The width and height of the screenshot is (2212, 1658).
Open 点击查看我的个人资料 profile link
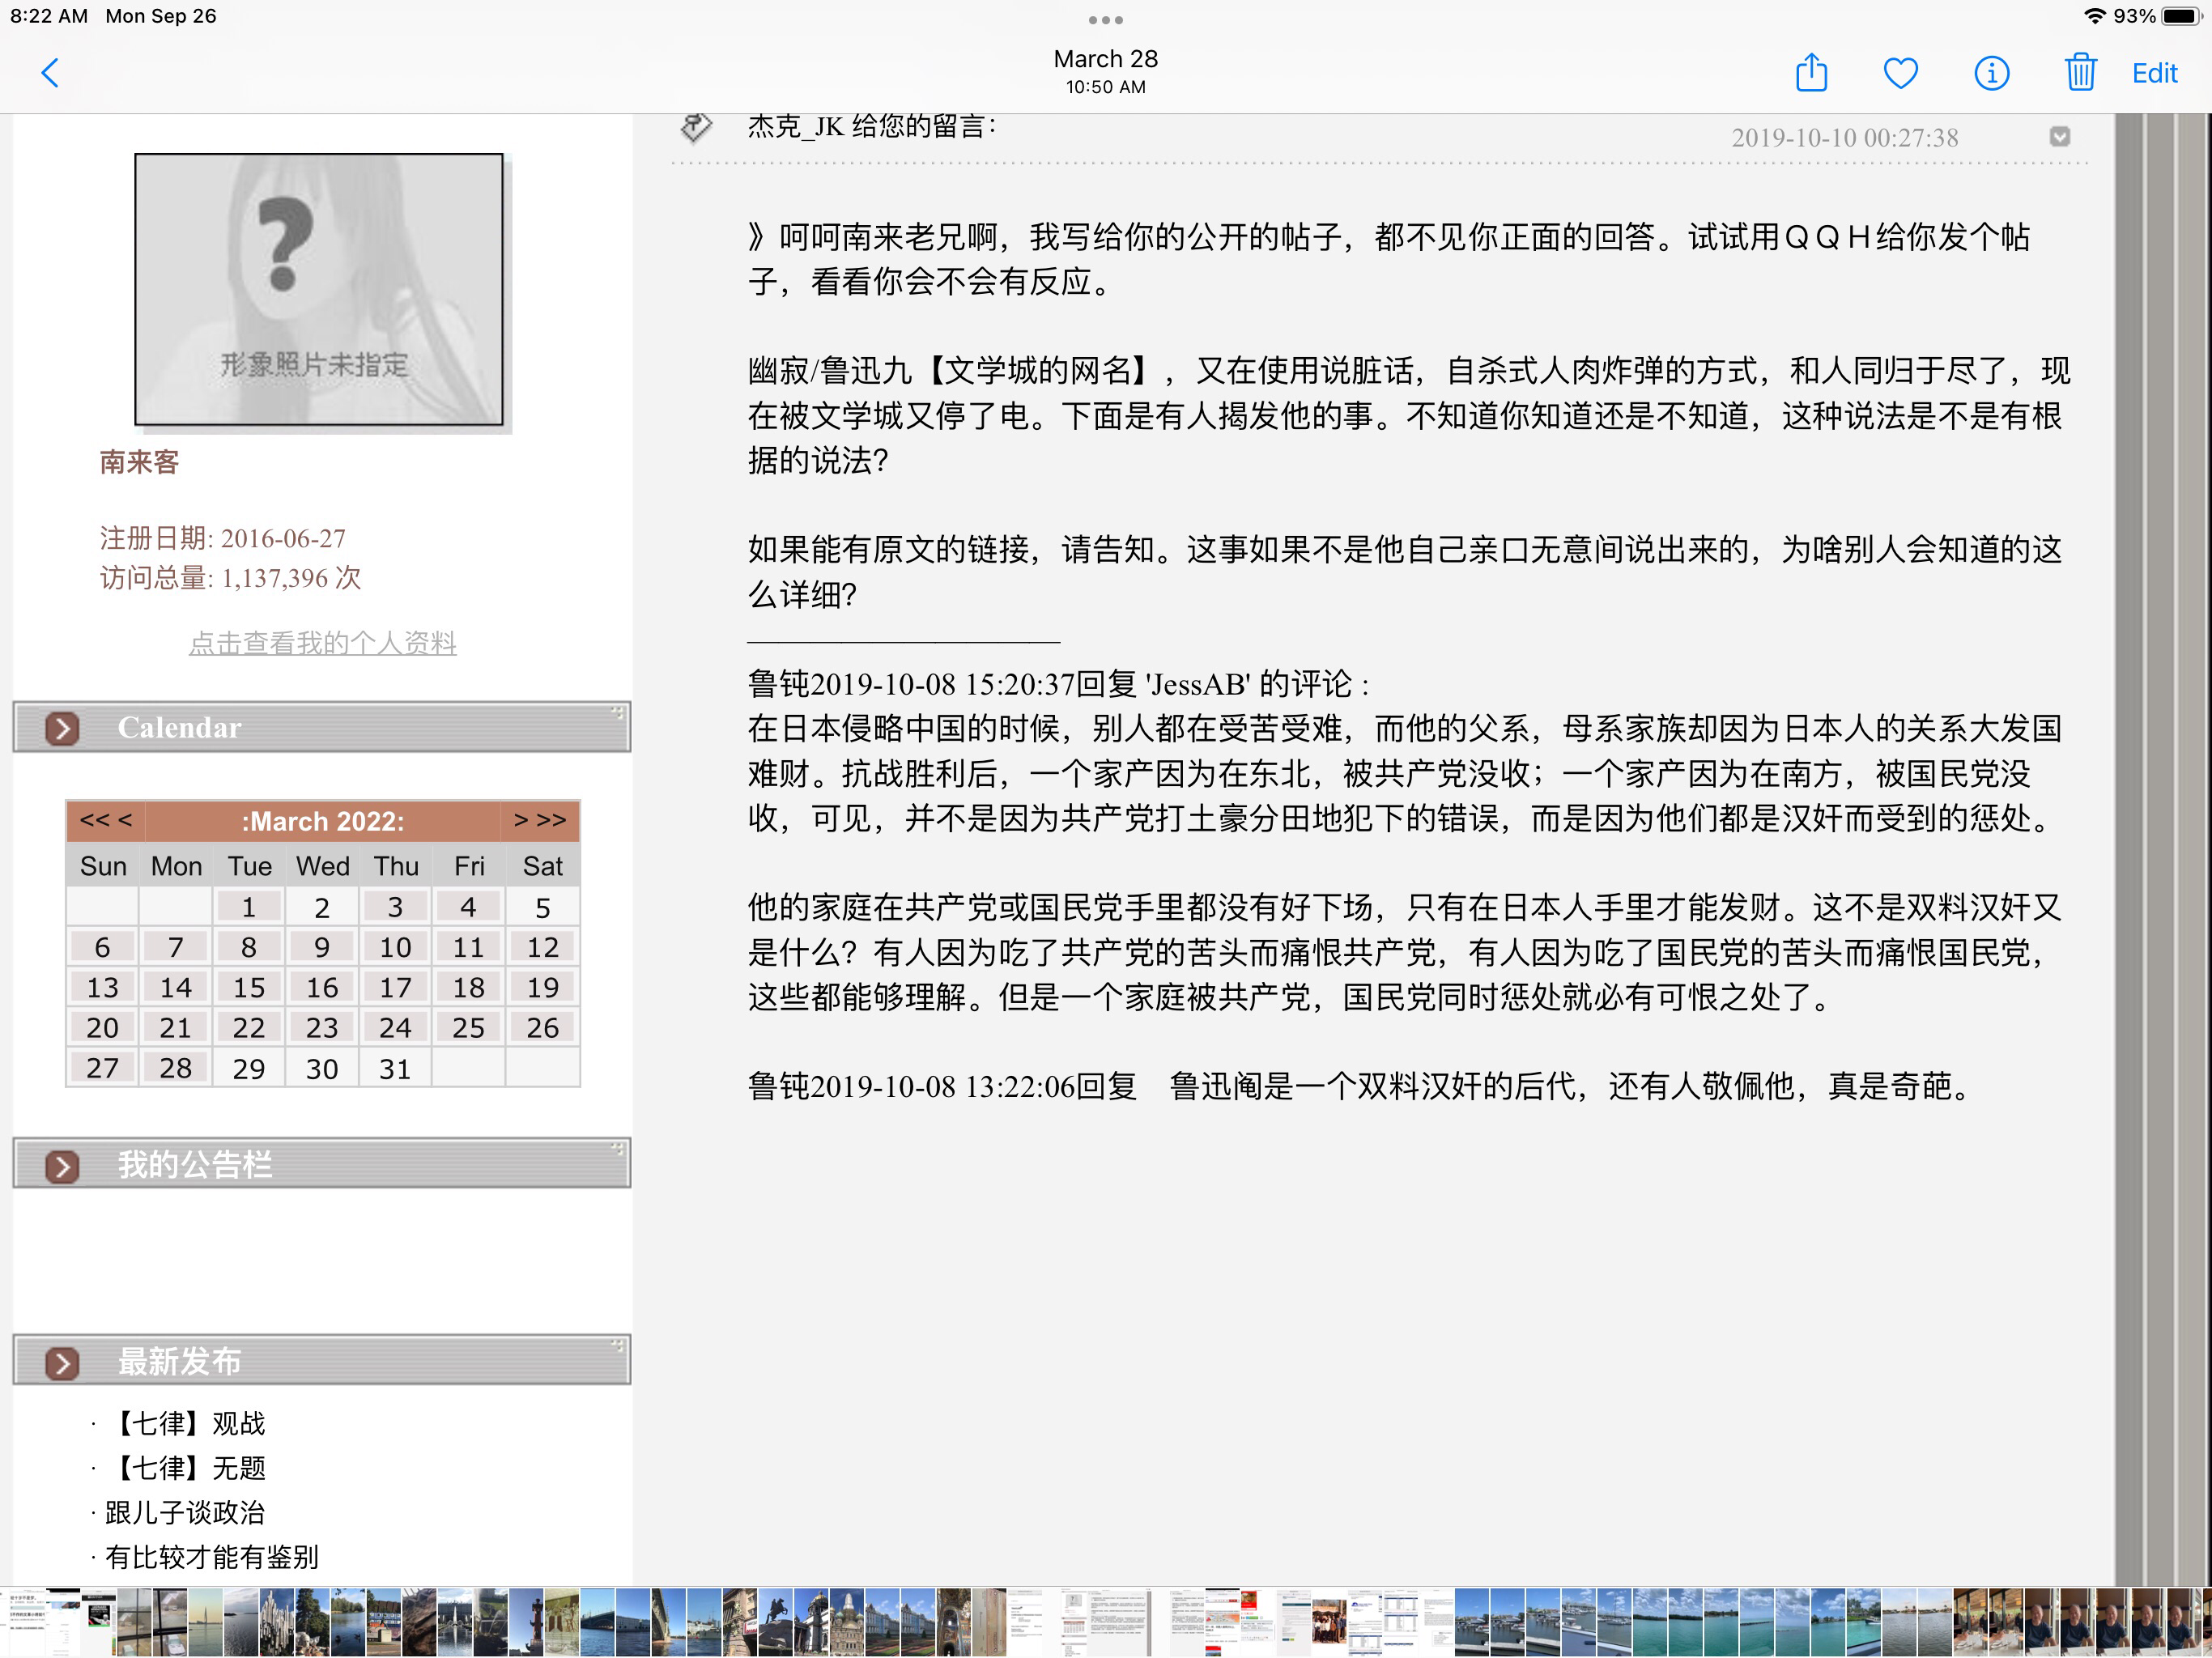click(x=323, y=643)
